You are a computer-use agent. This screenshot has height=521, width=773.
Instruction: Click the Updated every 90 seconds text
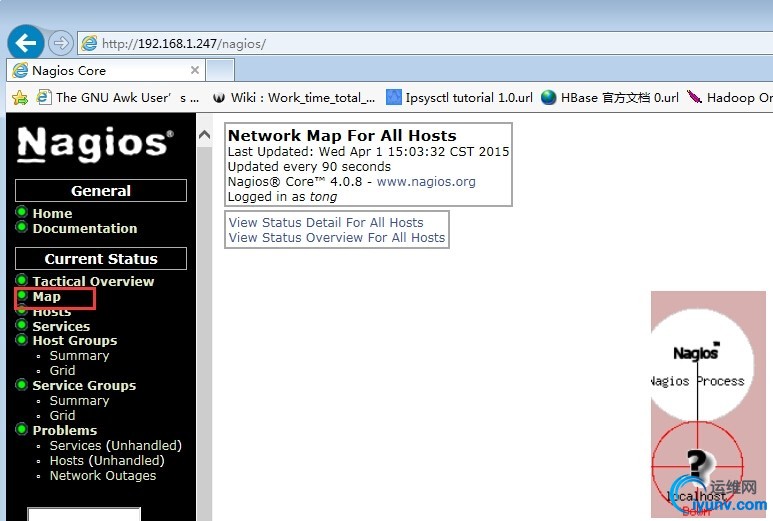309,167
